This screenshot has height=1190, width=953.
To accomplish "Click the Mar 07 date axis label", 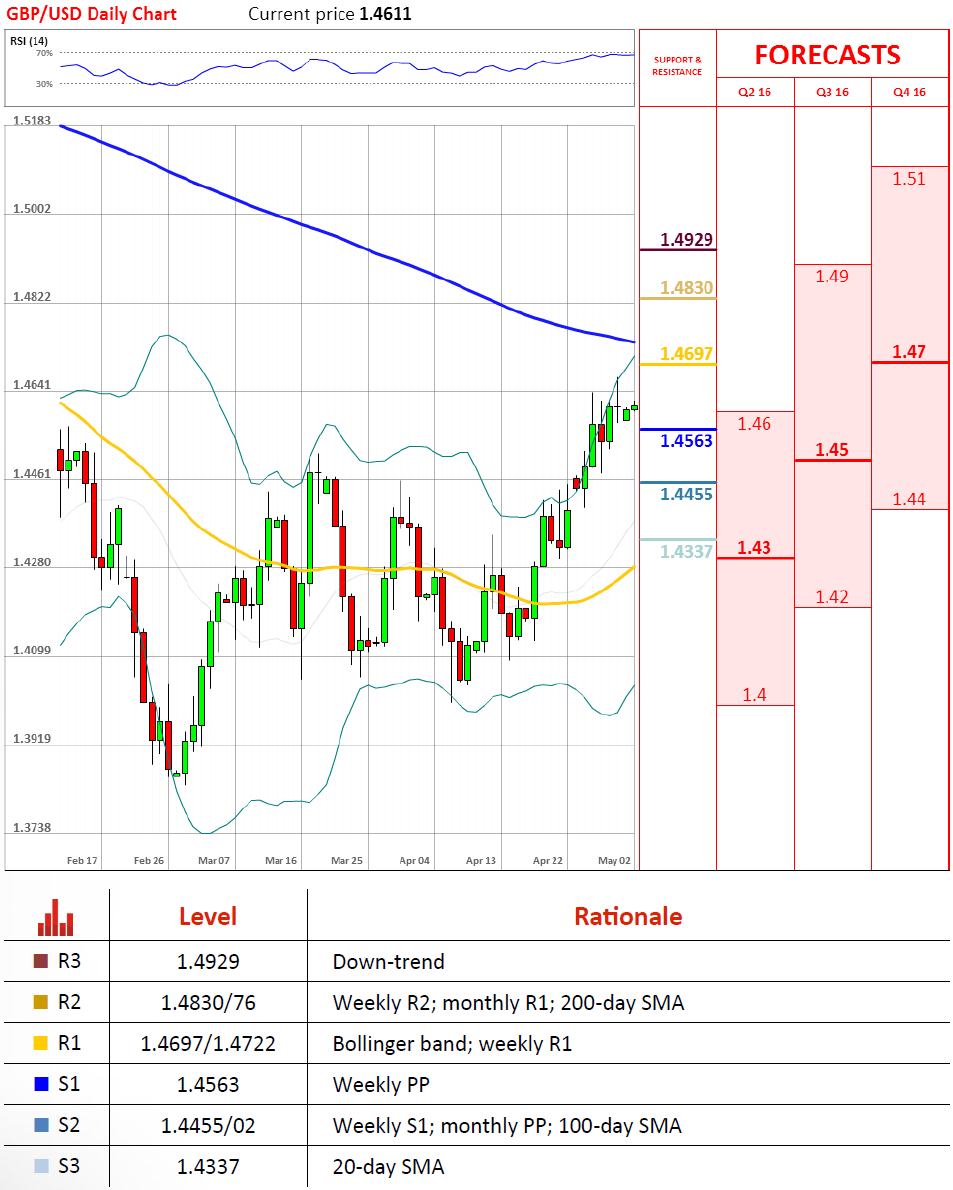I will 214,861.
